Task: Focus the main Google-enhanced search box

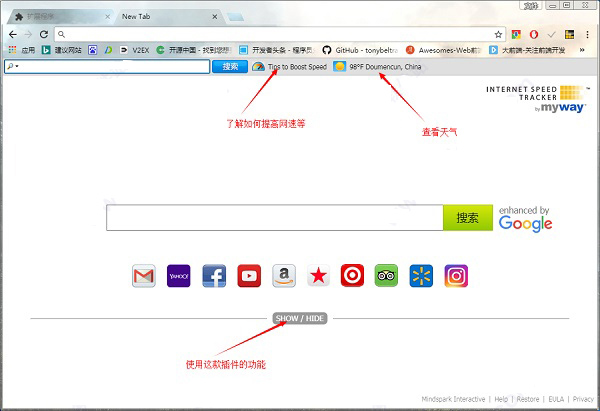Action: click(275, 218)
